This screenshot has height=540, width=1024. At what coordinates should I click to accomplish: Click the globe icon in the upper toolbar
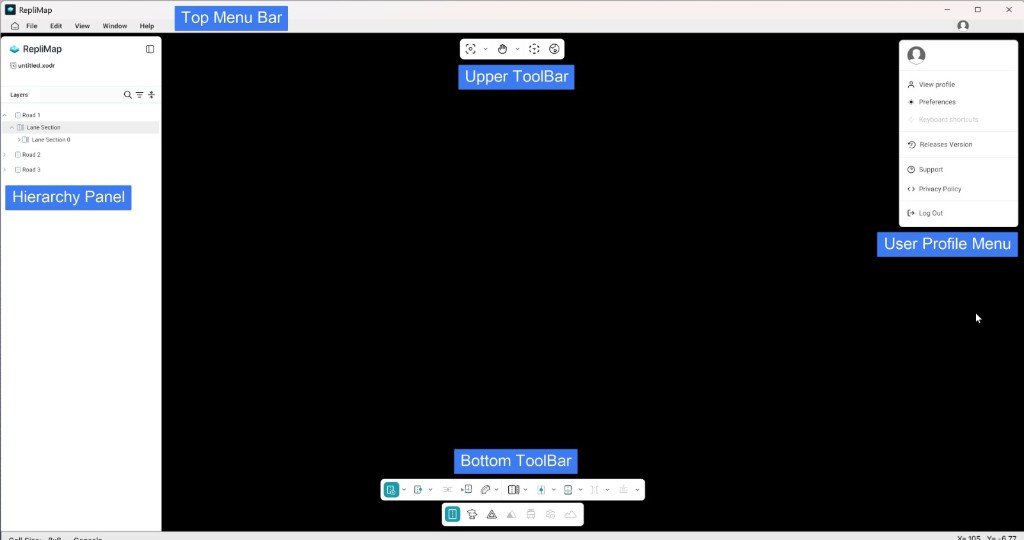(x=554, y=49)
